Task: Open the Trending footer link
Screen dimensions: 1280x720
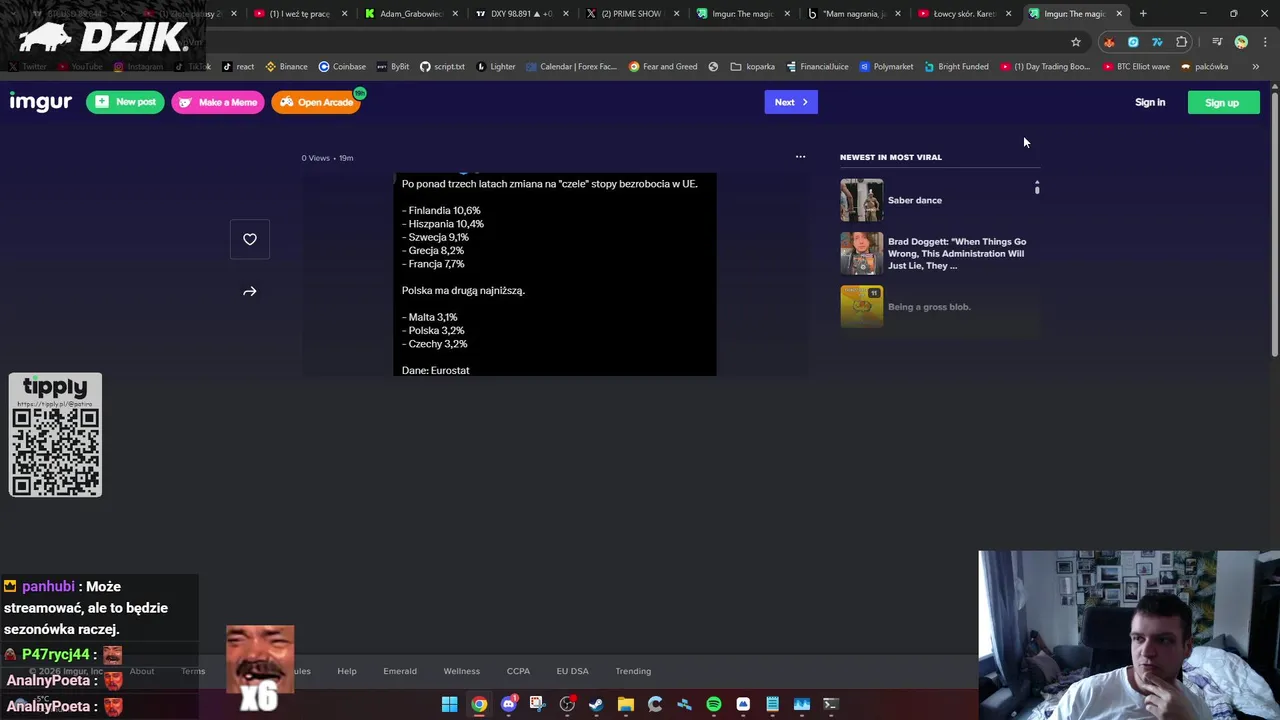Action: tap(633, 671)
